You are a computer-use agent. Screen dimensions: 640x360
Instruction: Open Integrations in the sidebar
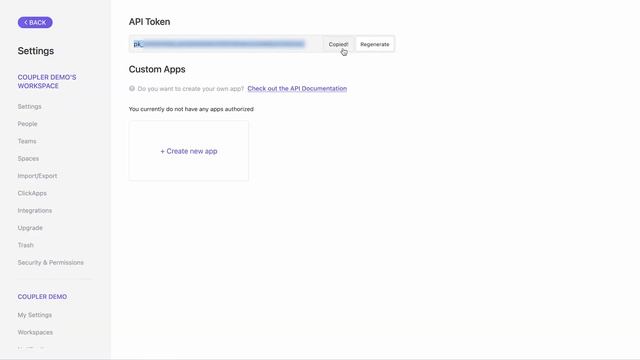click(x=35, y=211)
